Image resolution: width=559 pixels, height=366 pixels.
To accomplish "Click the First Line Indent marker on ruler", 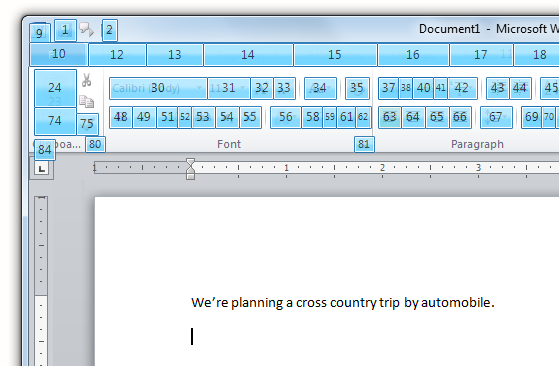I will click(190, 163).
